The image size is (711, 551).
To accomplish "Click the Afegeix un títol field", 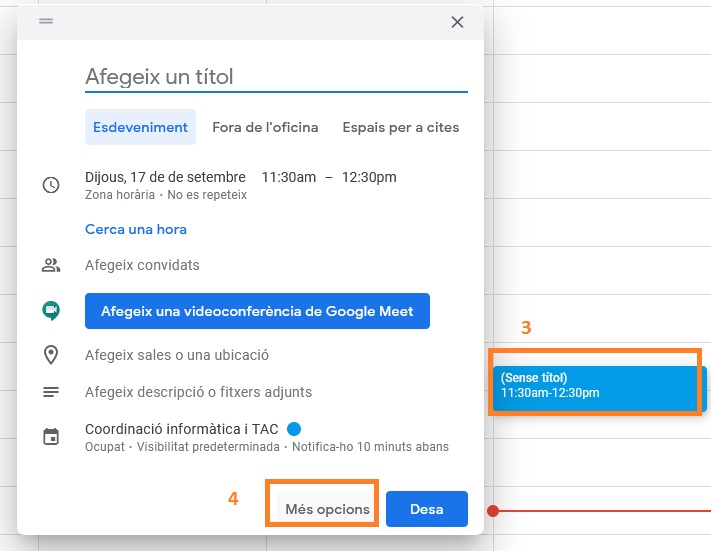I will (x=276, y=77).
